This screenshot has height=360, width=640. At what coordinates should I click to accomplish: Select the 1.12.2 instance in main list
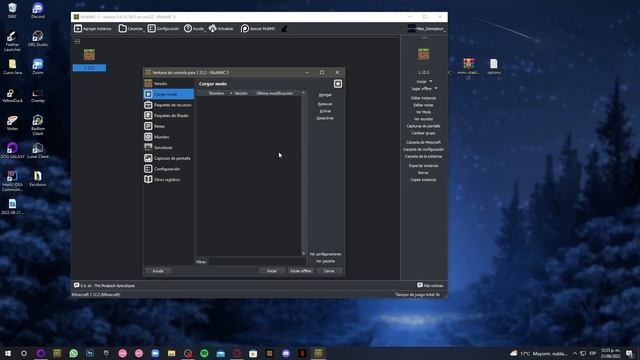[x=89, y=60]
